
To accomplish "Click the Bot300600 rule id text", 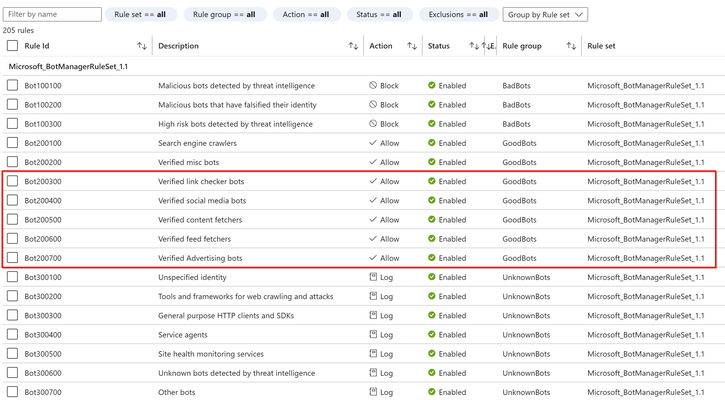I will (x=43, y=373).
